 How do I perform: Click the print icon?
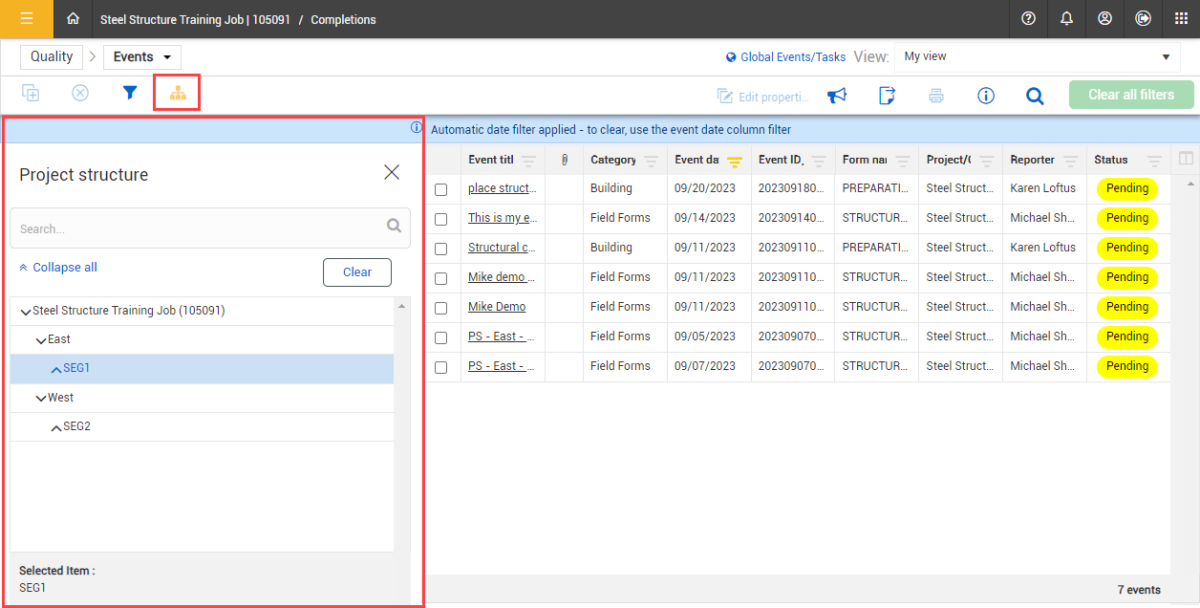936,96
